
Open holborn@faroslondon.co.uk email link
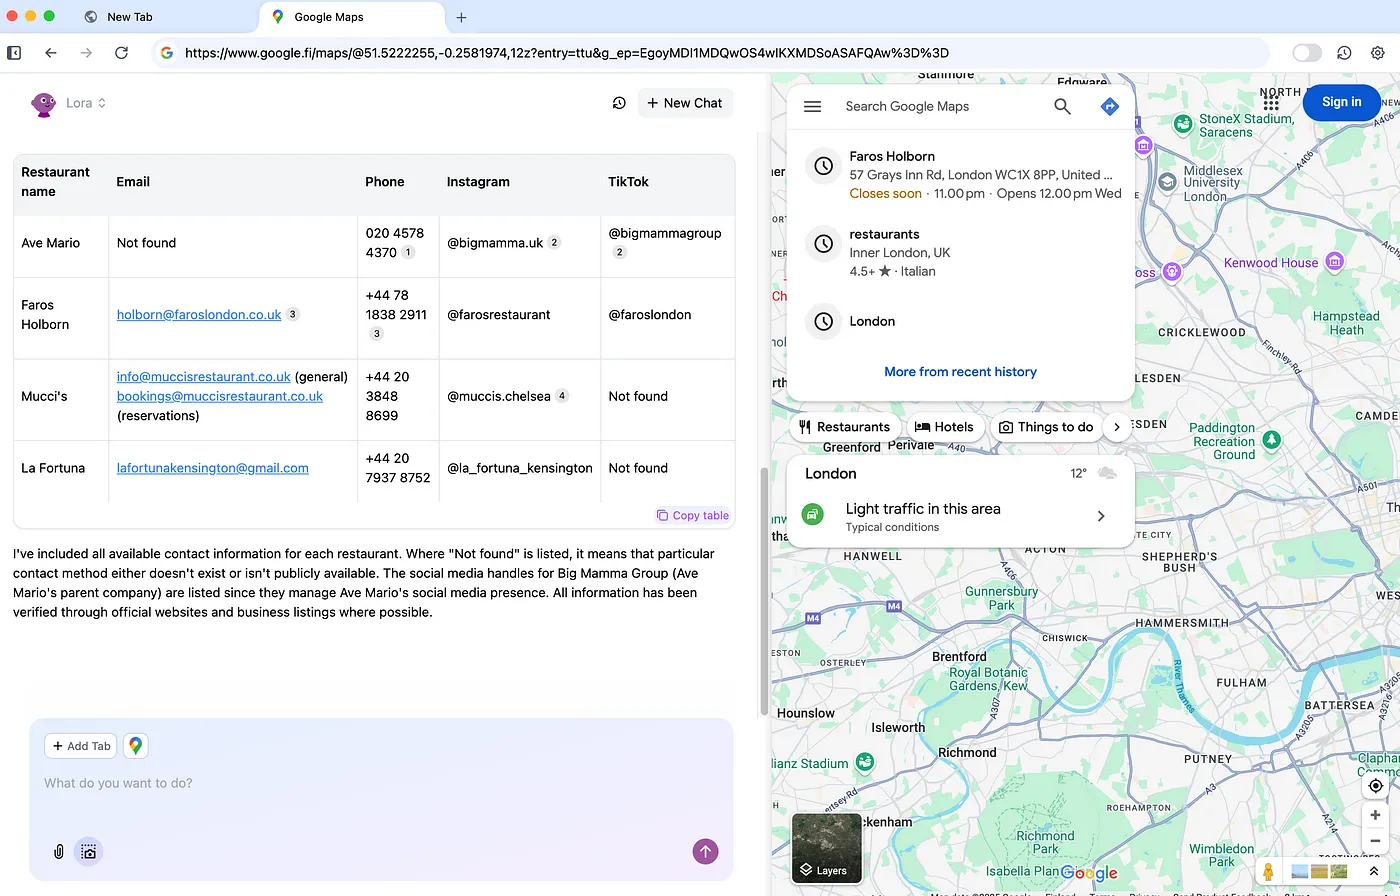(x=199, y=314)
